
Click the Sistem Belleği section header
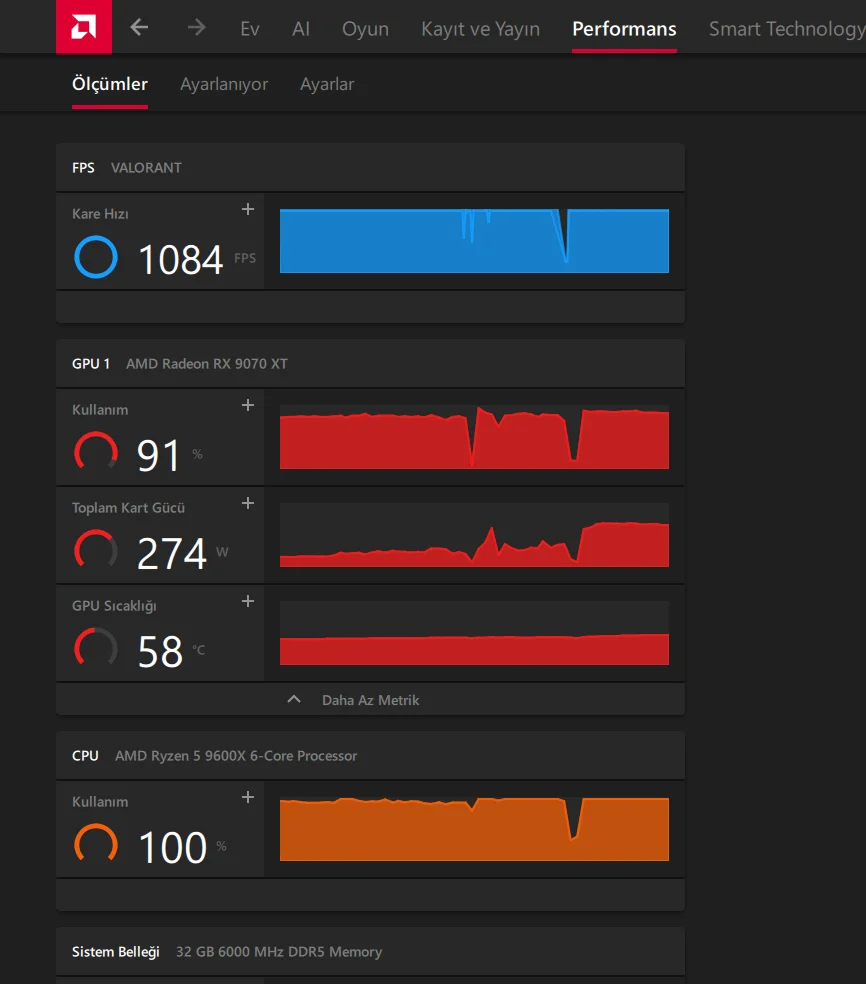[370, 951]
